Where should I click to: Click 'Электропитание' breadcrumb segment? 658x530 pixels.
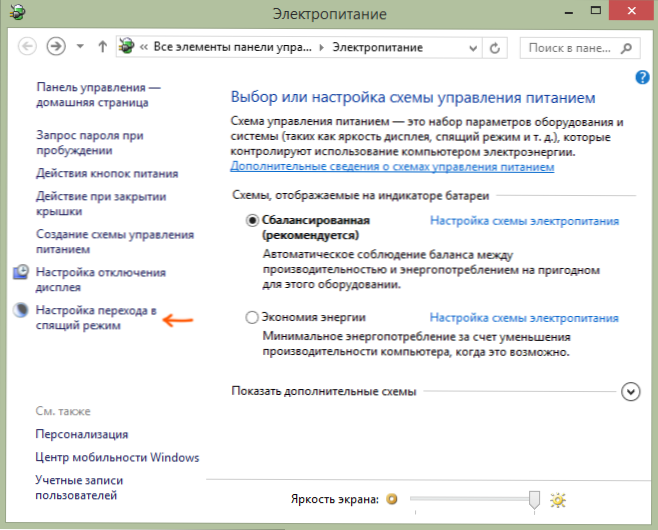[x=377, y=47]
